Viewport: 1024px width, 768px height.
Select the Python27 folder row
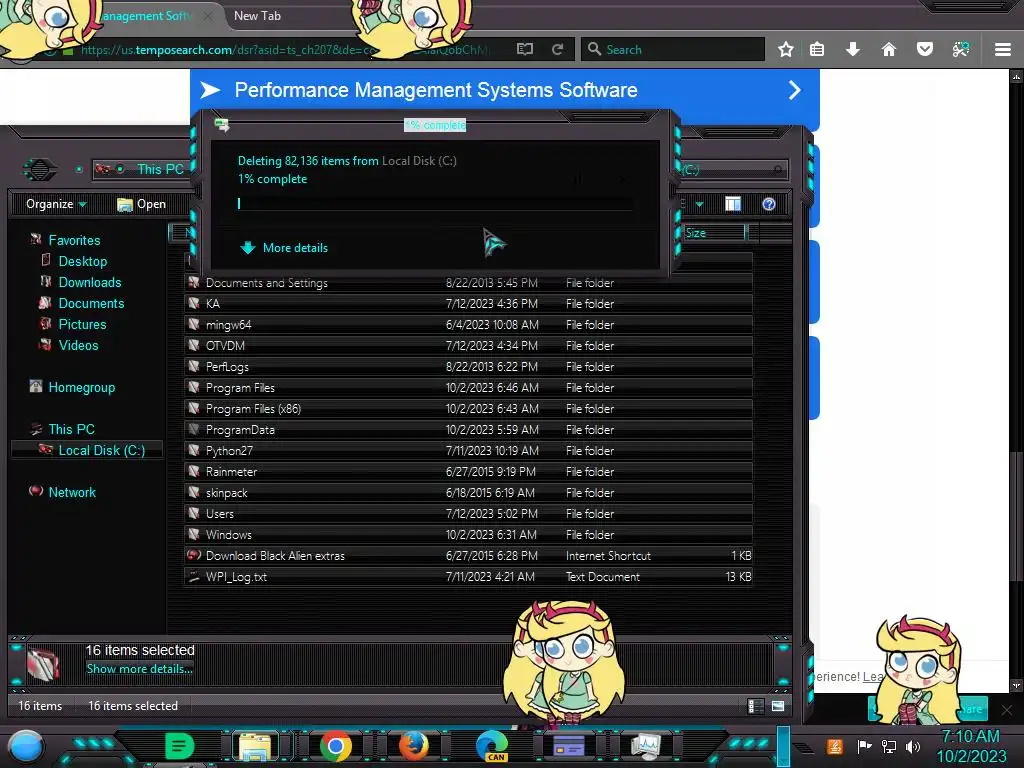(468, 451)
